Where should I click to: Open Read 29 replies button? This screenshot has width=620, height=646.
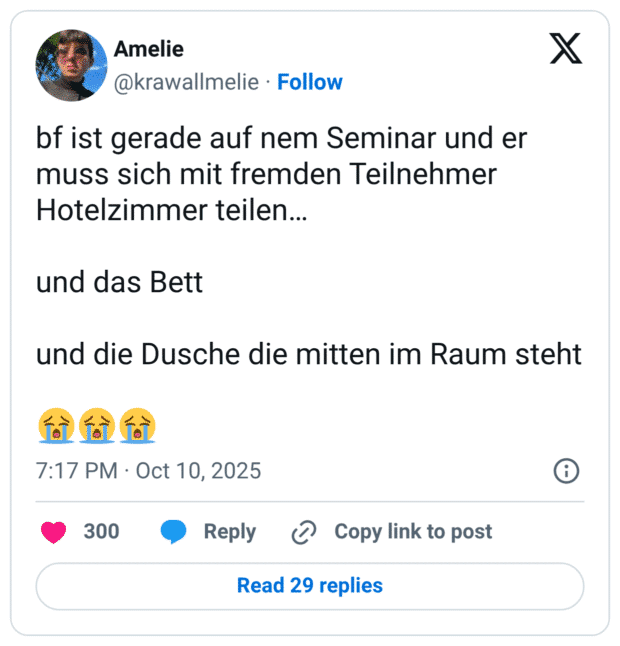coord(310,586)
